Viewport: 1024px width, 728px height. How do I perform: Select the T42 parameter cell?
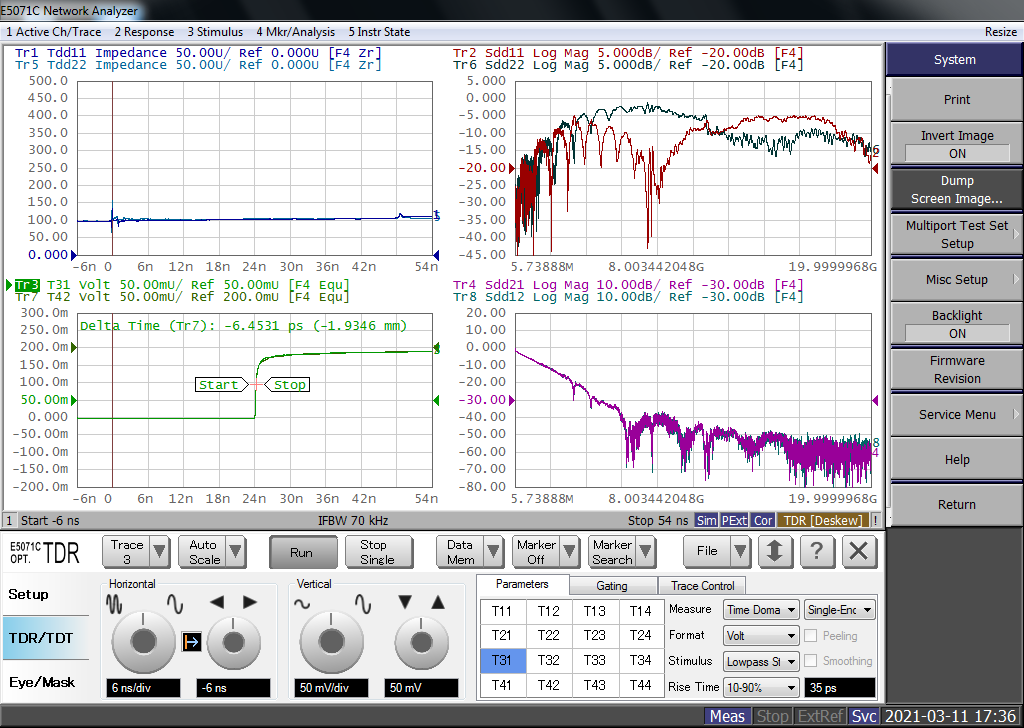(548, 685)
